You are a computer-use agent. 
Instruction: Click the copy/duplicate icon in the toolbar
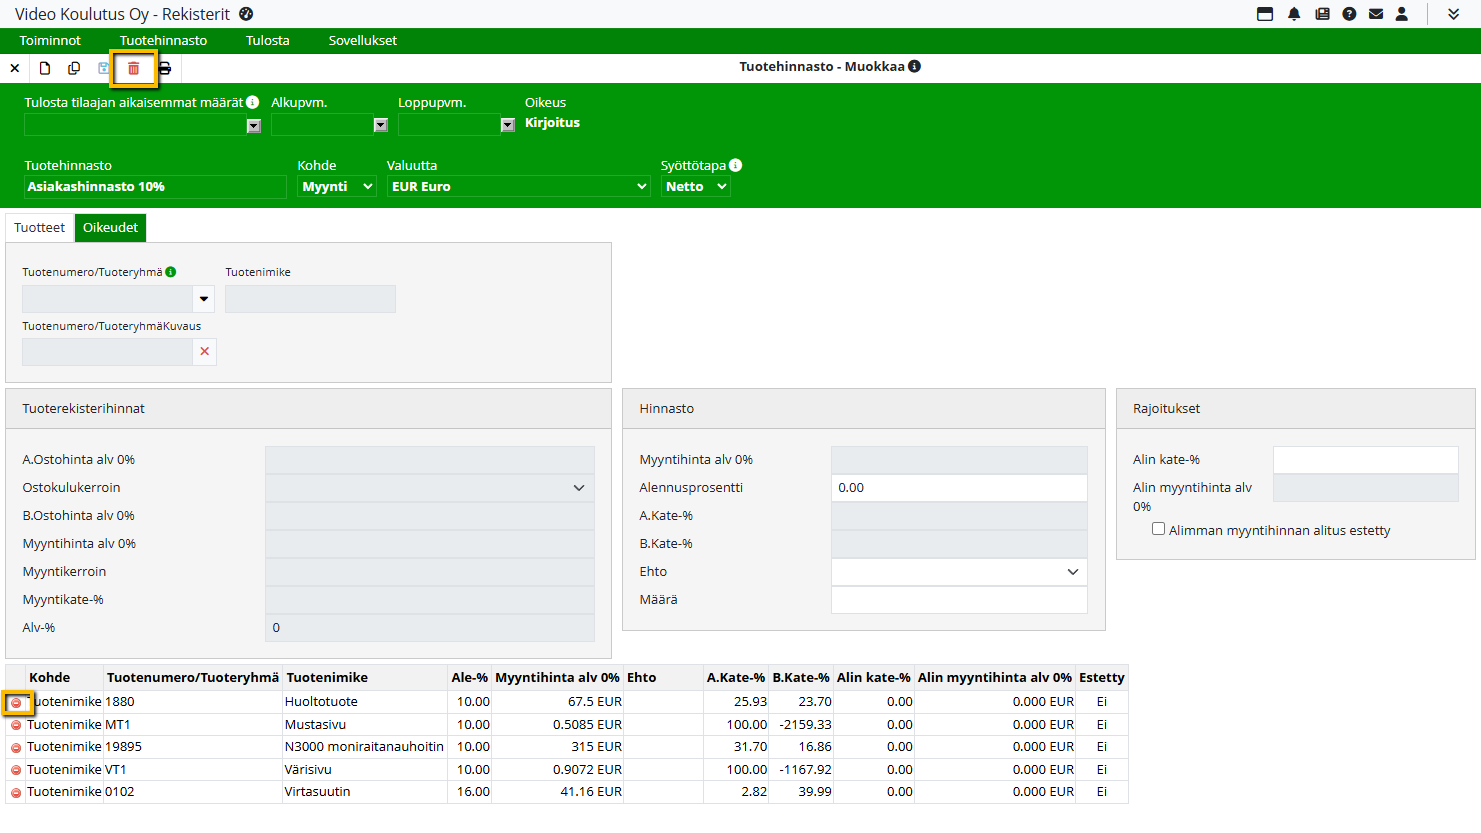pos(74,68)
